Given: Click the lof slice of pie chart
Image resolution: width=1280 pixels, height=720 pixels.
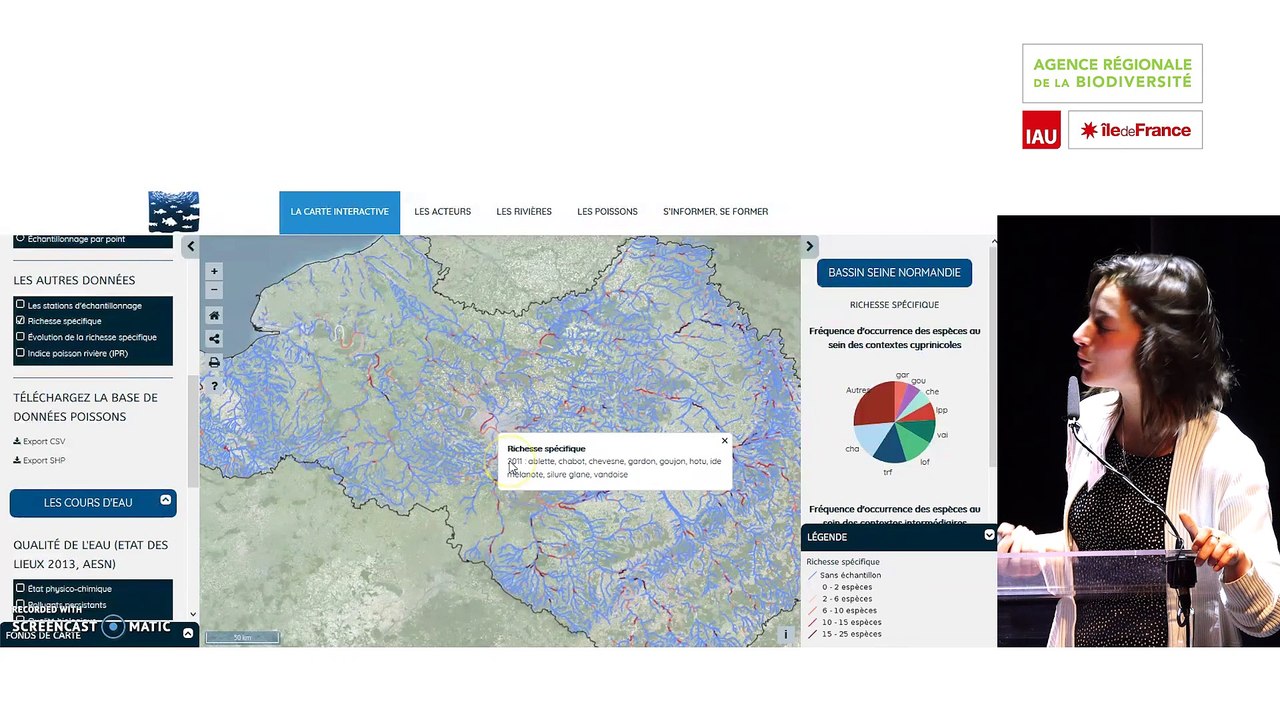Looking at the screenshot, I should pyautogui.click(x=912, y=442).
